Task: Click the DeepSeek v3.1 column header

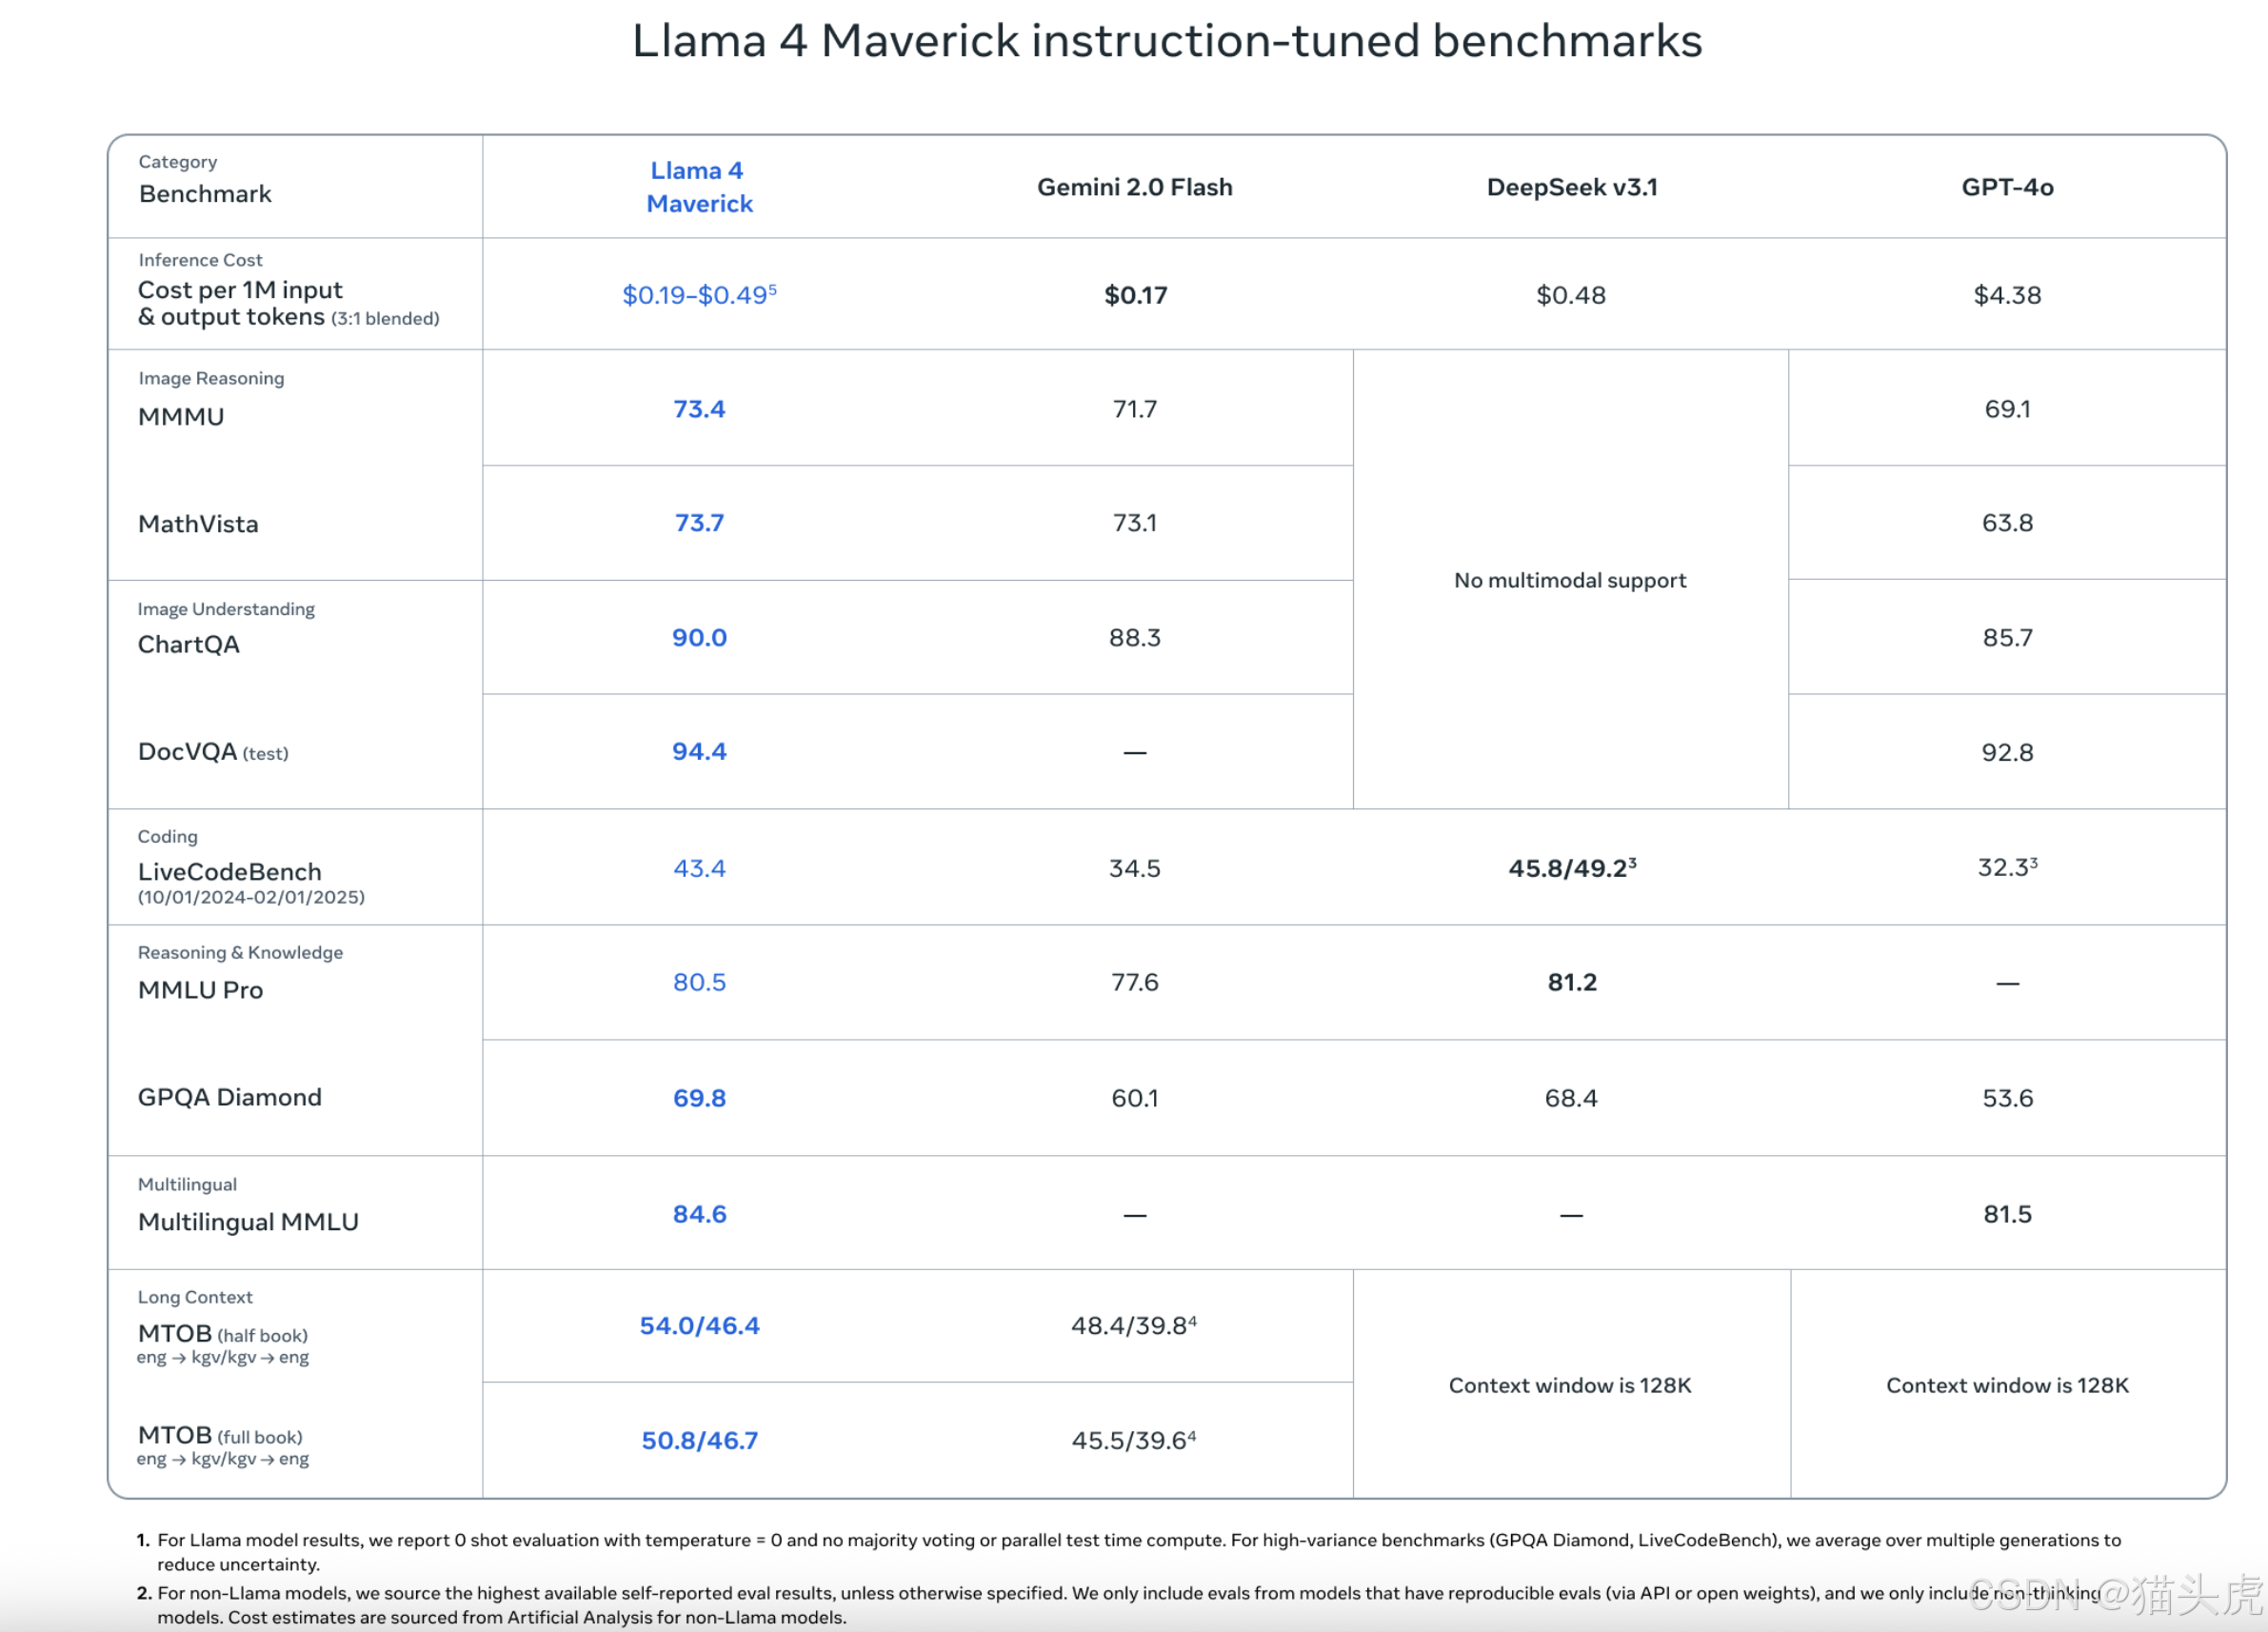Action: (x=1571, y=187)
